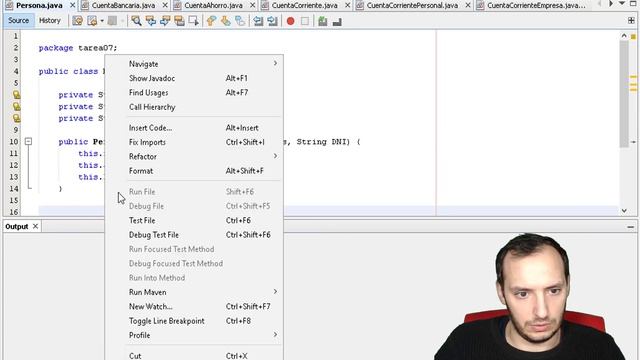Screen dimensions: 640x360
Task: Close the CuentaCorriente.java tab
Action: [x=347, y=5]
